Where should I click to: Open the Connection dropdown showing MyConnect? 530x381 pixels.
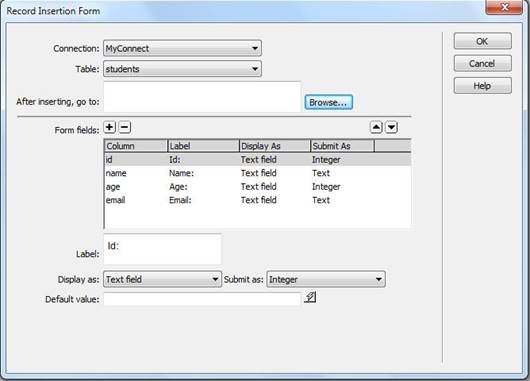coord(182,48)
